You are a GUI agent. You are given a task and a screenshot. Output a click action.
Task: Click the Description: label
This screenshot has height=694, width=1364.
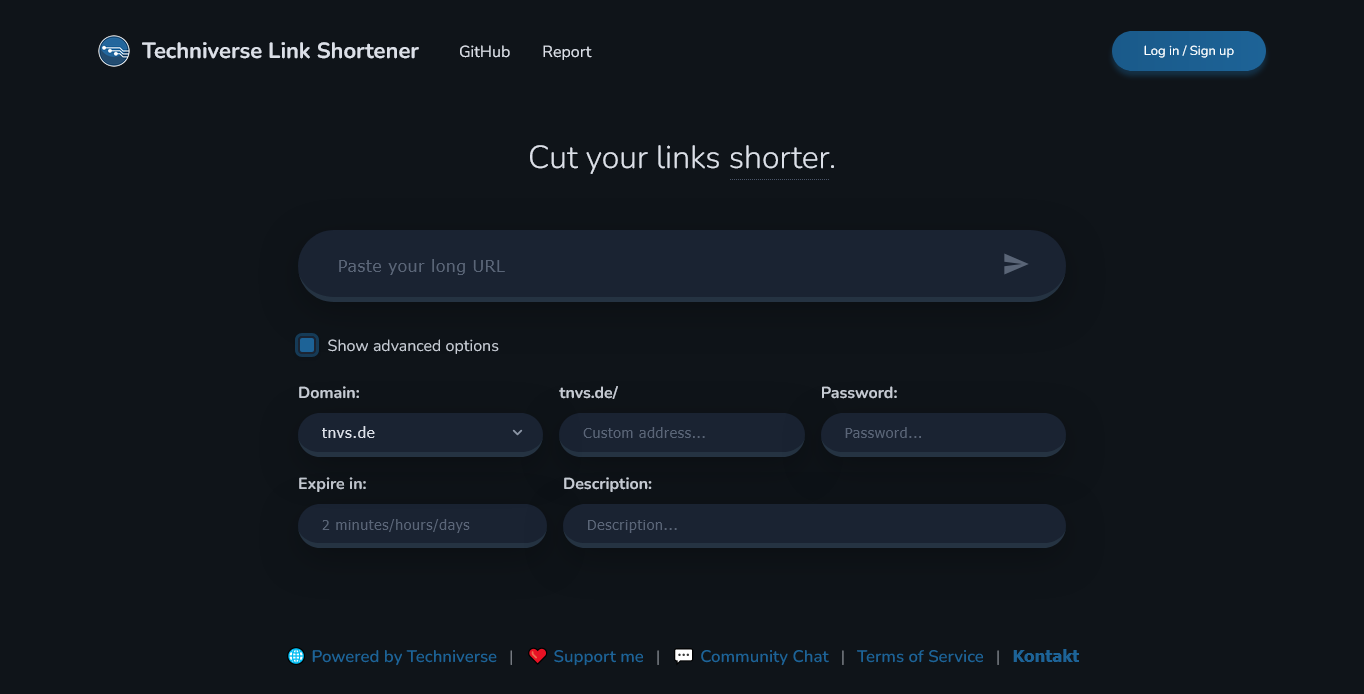click(607, 484)
